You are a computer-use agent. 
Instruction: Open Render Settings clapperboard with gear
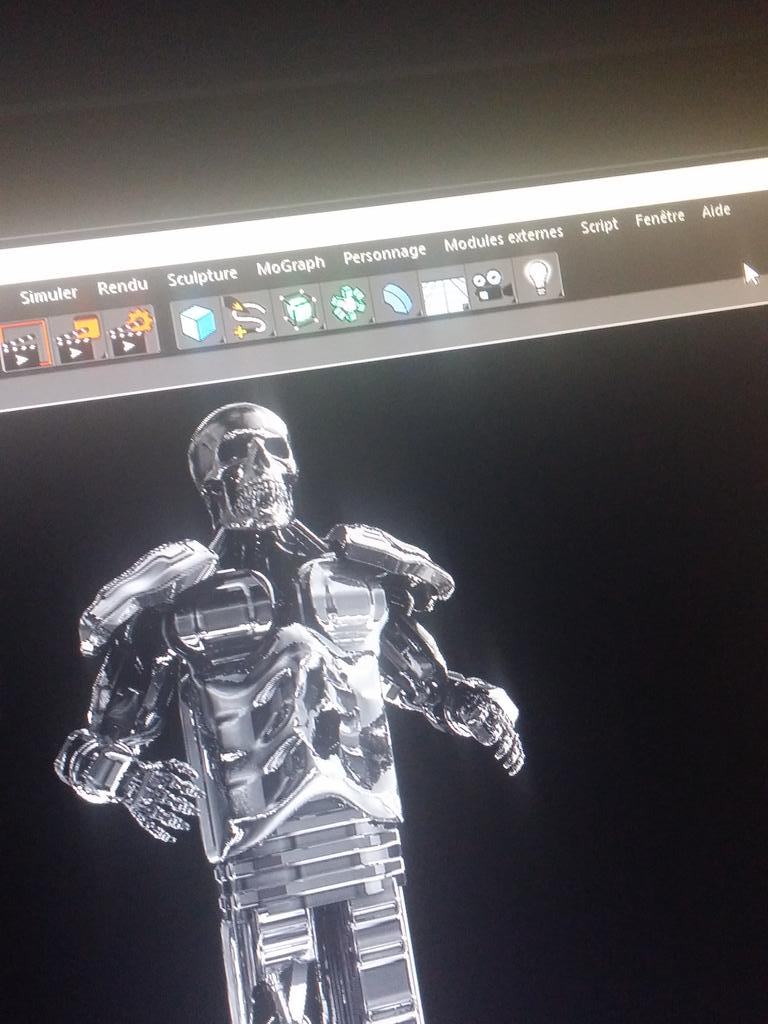pyautogui.click(x=131, y=331)
